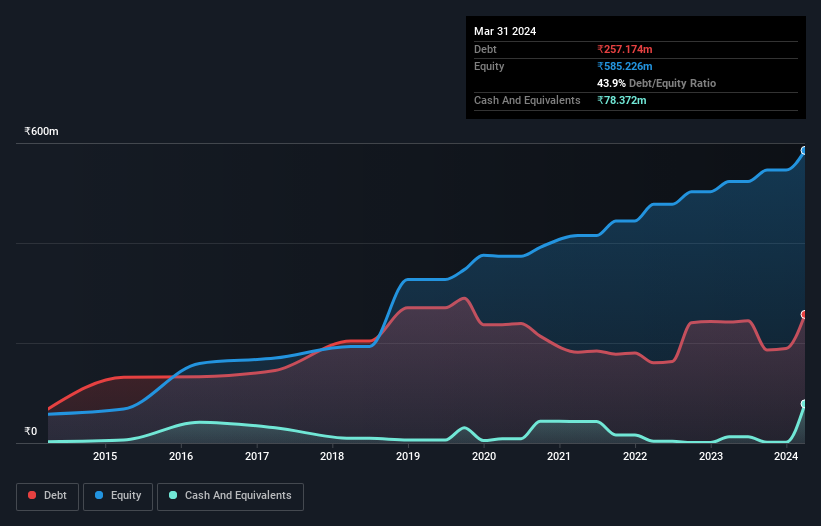This screenshot has width=821, height=526.
Task: Click the ₹78.372m cash value in tooltip
Action: (622, 100)
